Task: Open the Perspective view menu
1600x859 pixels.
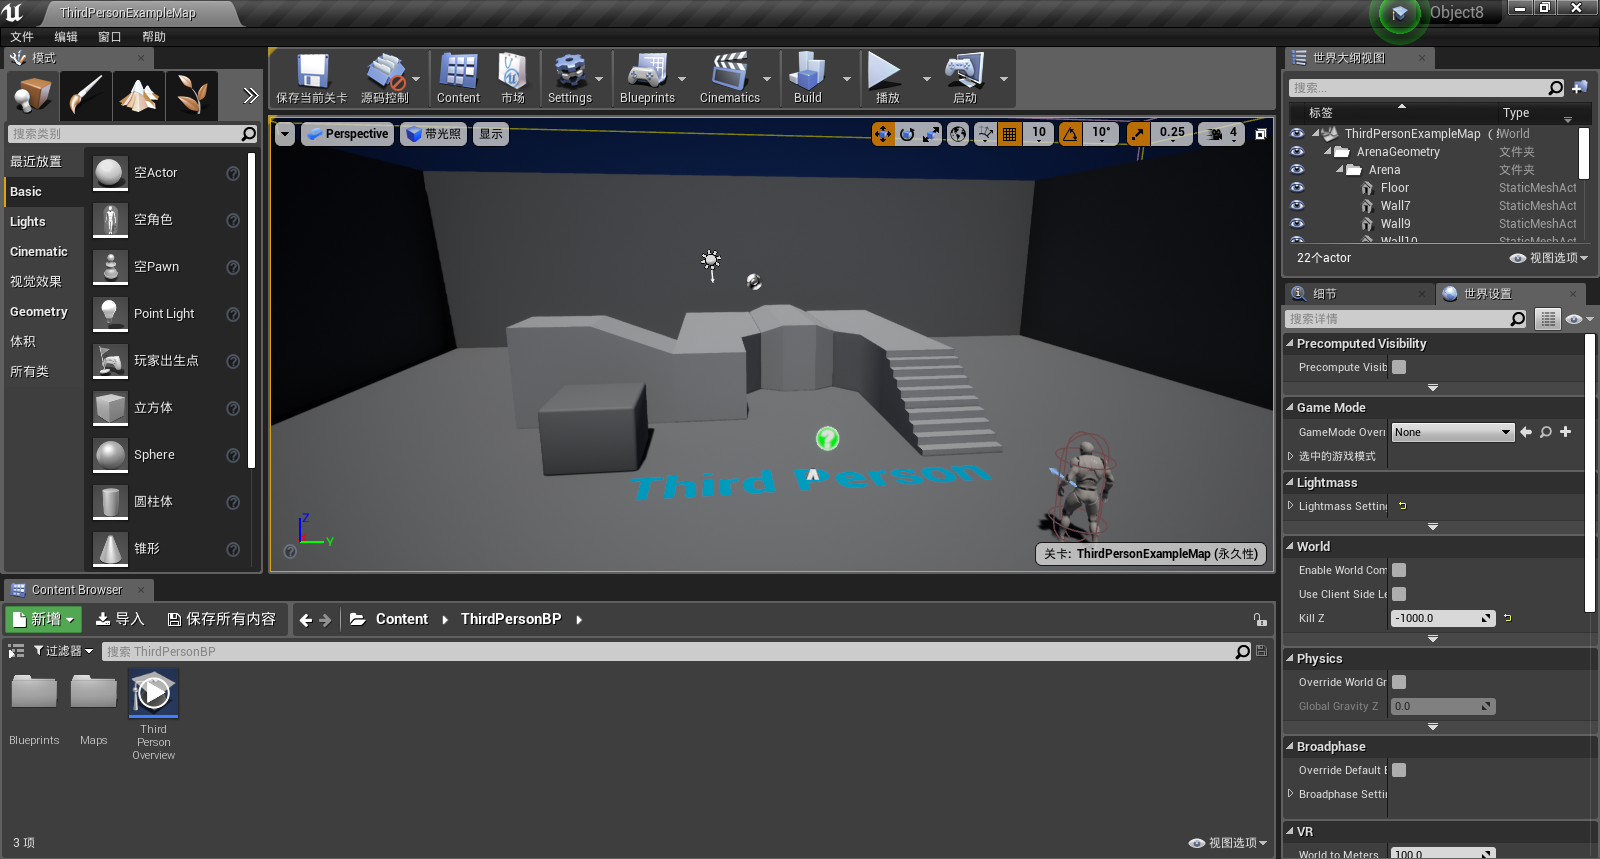Action: [346, 134]
